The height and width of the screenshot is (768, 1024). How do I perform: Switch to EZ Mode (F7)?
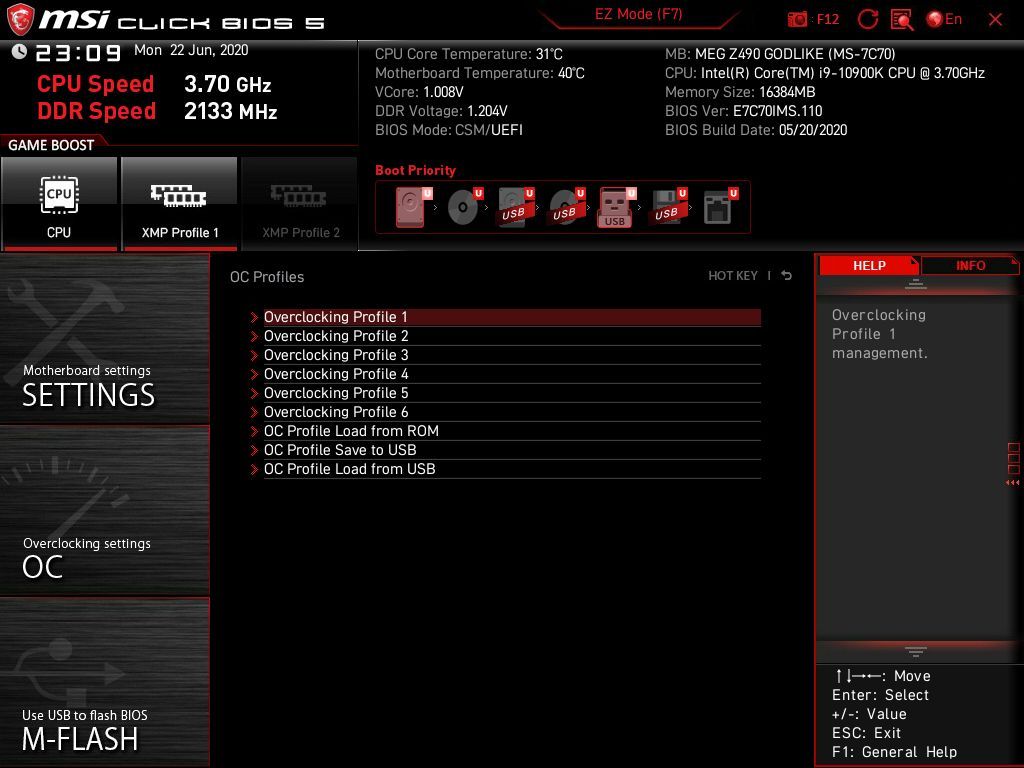tap(638, 14)
